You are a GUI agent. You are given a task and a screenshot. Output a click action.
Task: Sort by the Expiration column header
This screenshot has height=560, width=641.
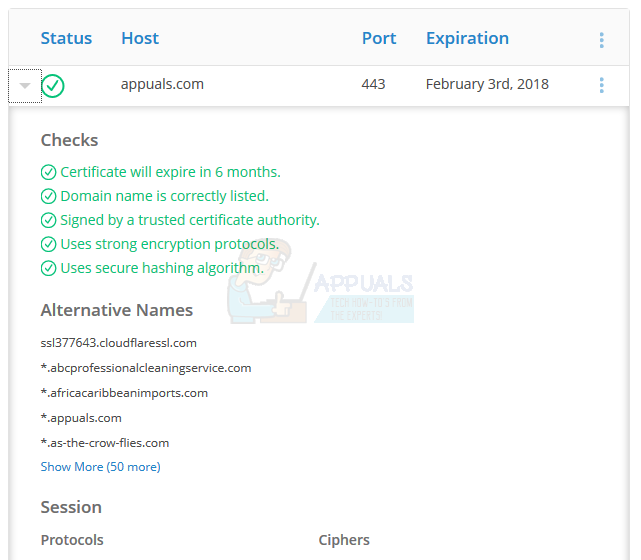coord(467,39)
